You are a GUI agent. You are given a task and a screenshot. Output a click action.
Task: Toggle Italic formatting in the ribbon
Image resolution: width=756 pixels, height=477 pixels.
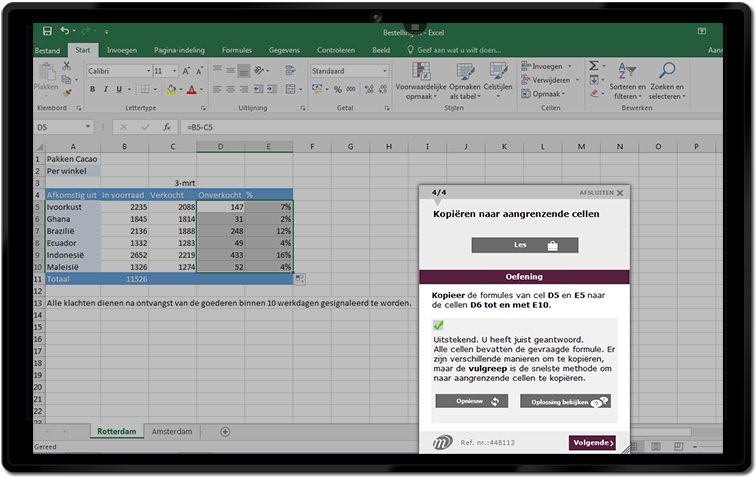tap(105, 89)
